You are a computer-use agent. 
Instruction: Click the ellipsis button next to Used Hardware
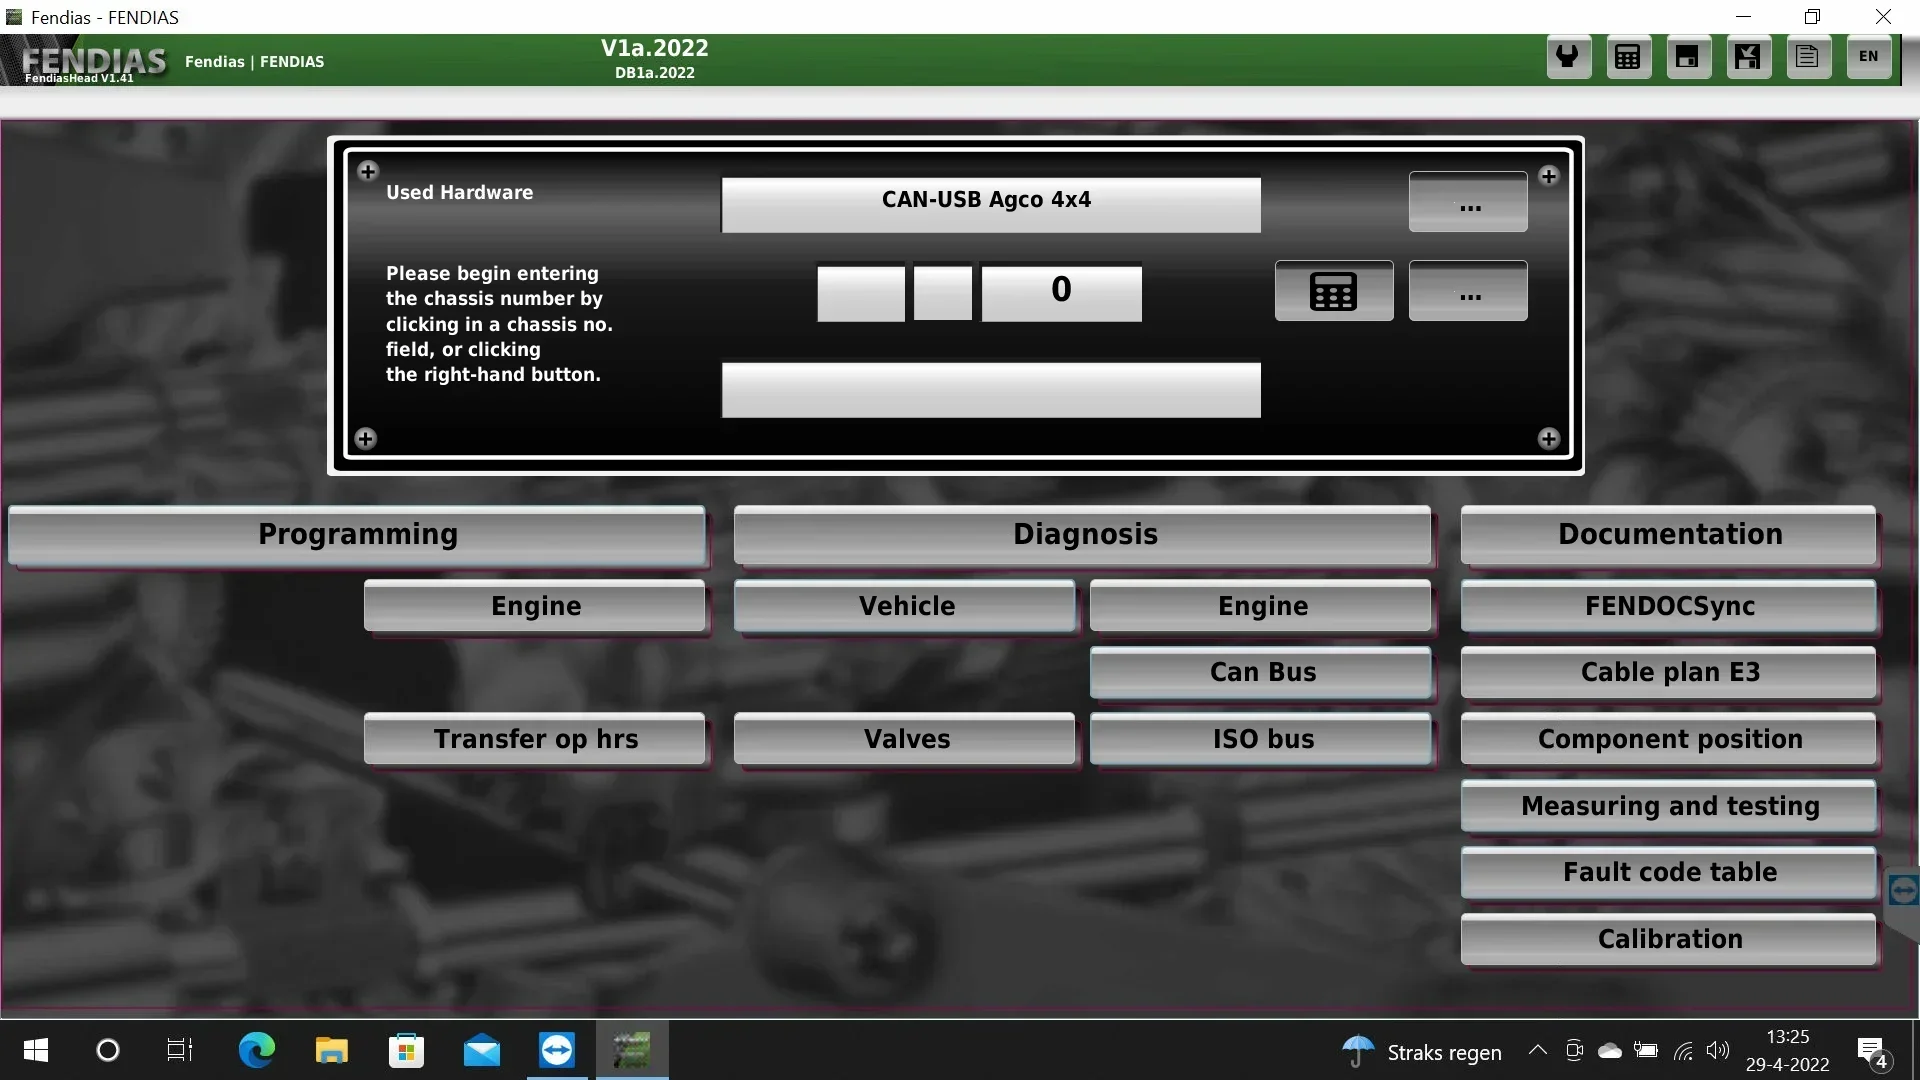[1468, 203]
